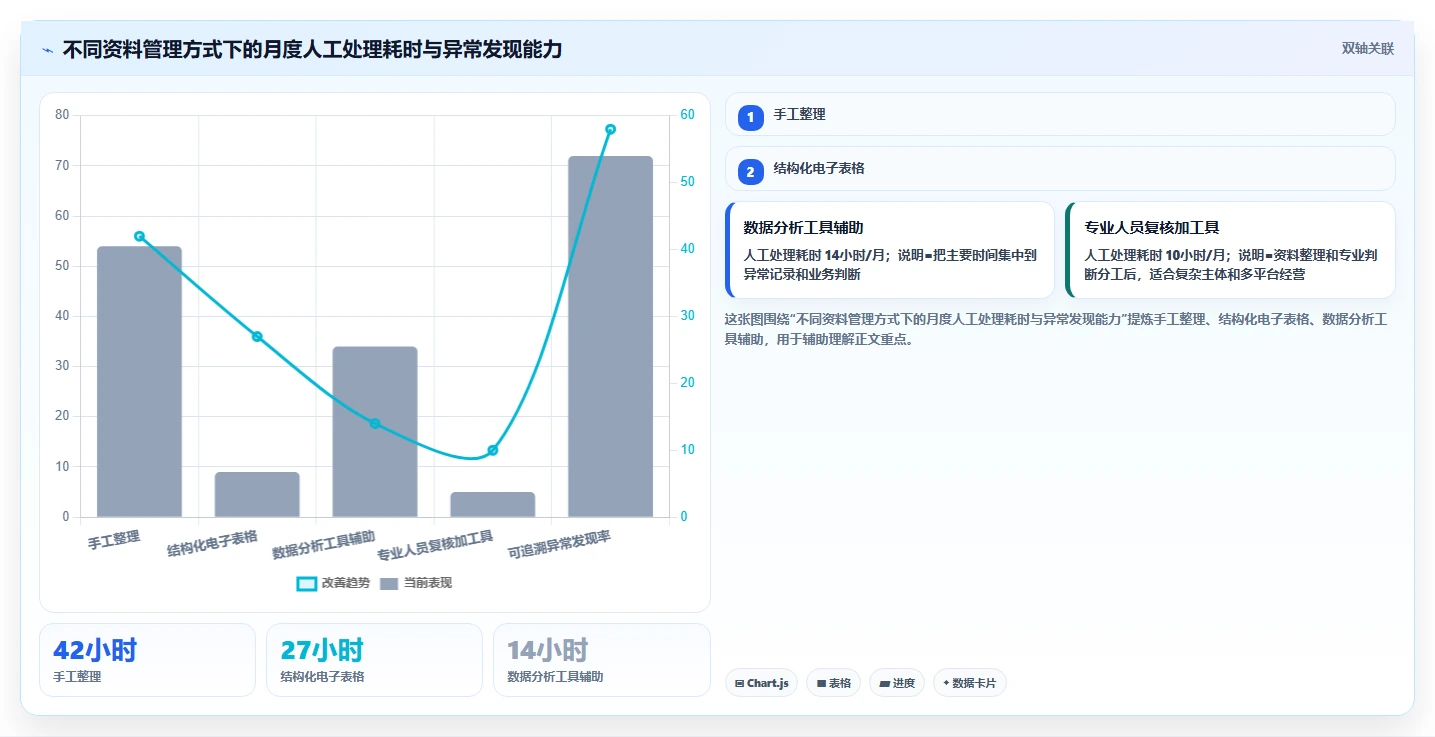The height and width of the screenshot is (737, 1435).
Task: Click the trend line point above 专业人员复核加工具
Action: coord(492,450)
